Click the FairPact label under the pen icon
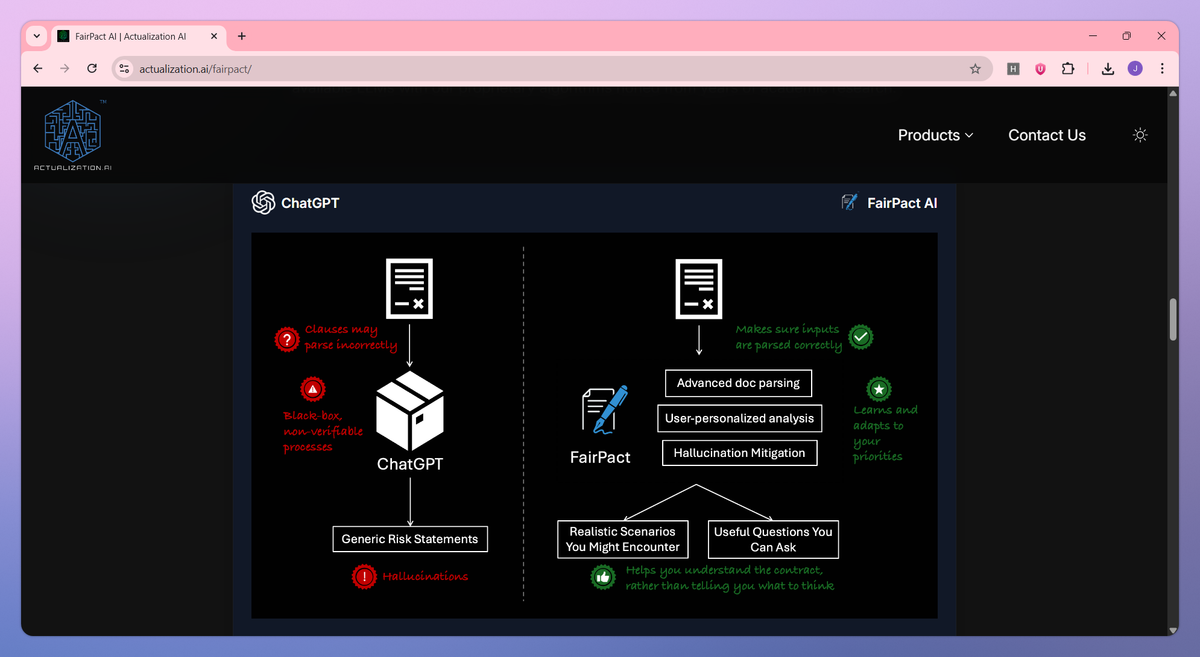Screen dimensions: 1200x657 coord(600,457)
